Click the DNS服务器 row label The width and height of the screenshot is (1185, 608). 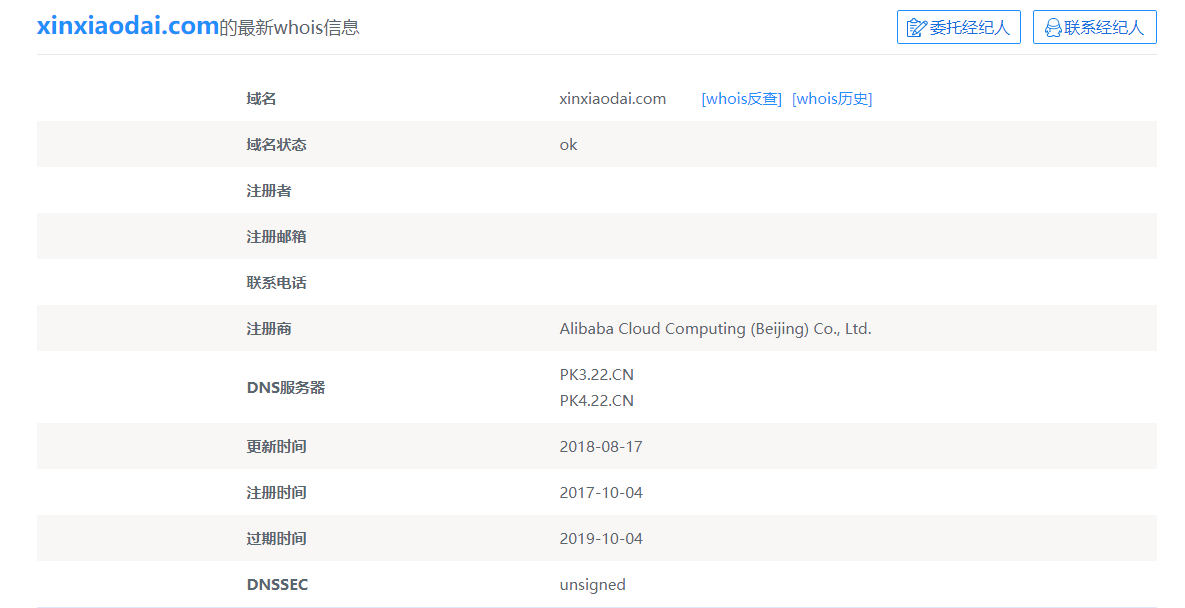click(x=285, y=388)
